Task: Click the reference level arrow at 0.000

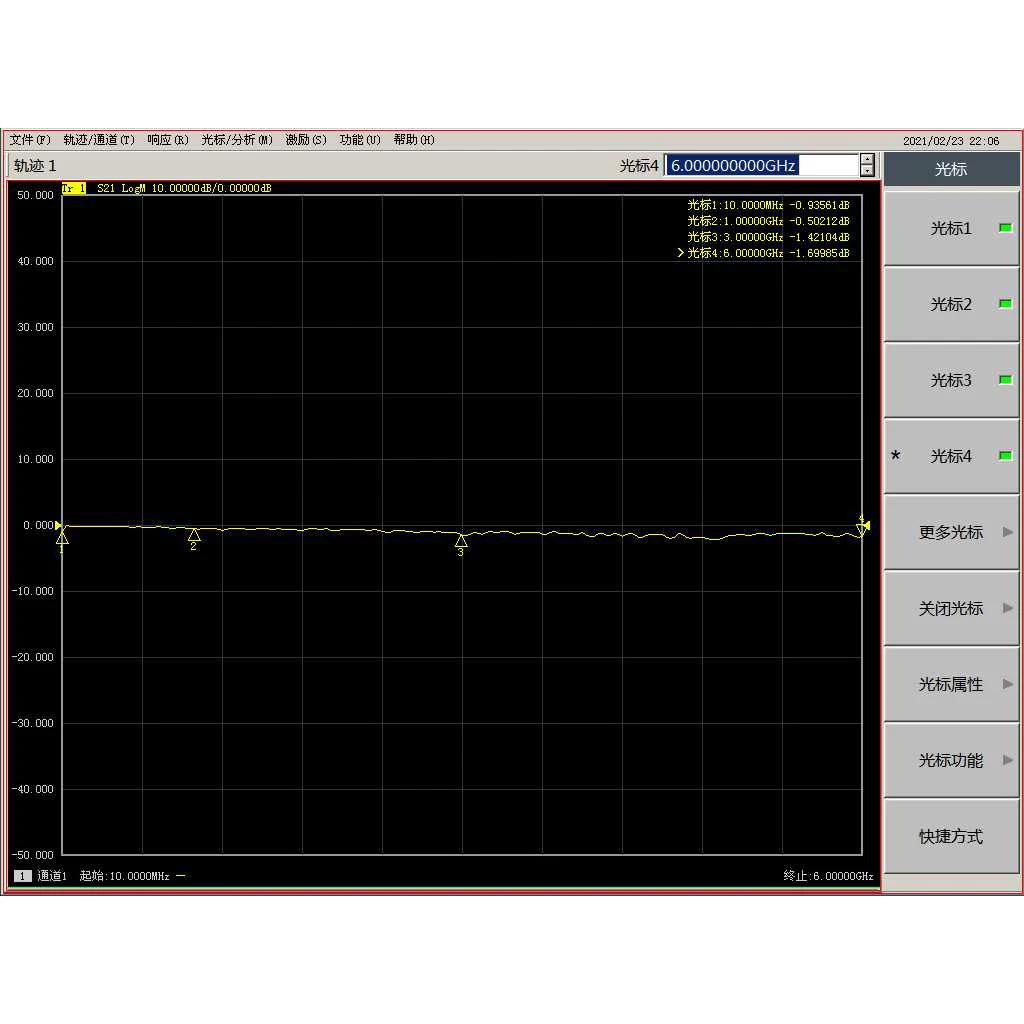Action: (58, 525)
